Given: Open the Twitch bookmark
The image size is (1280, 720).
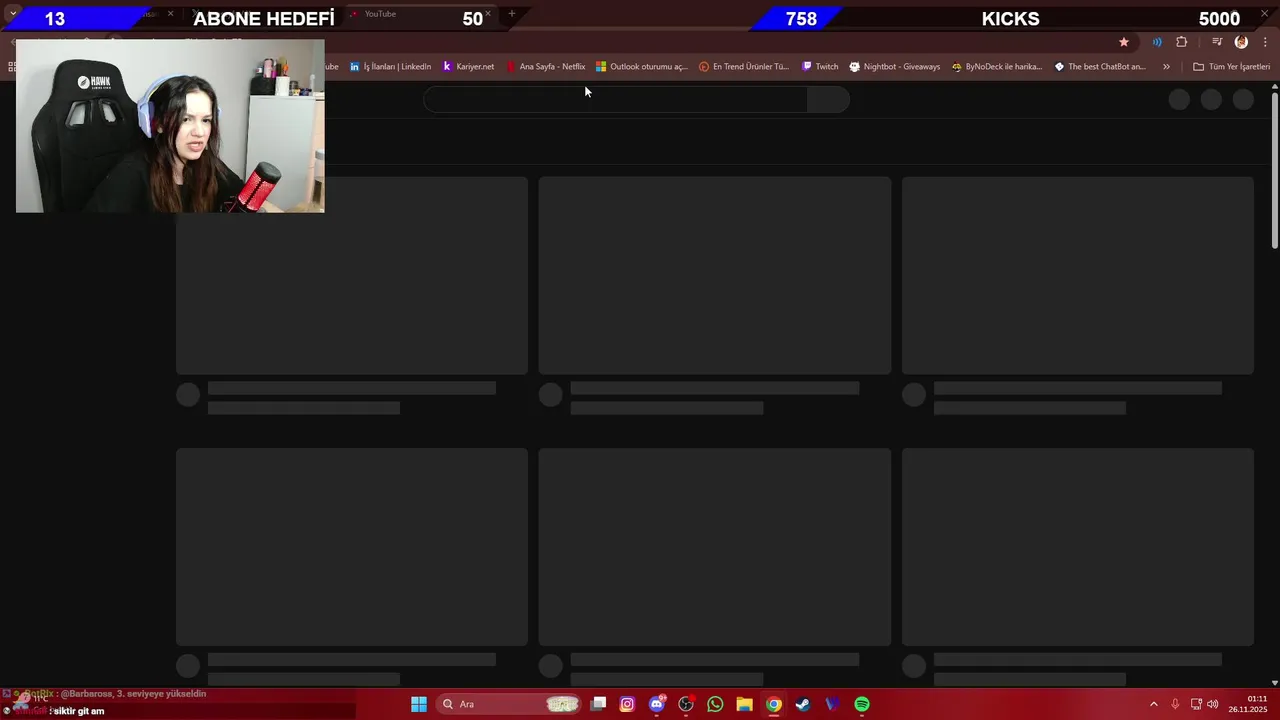Looking at the screenshot, I should point(820,67).
